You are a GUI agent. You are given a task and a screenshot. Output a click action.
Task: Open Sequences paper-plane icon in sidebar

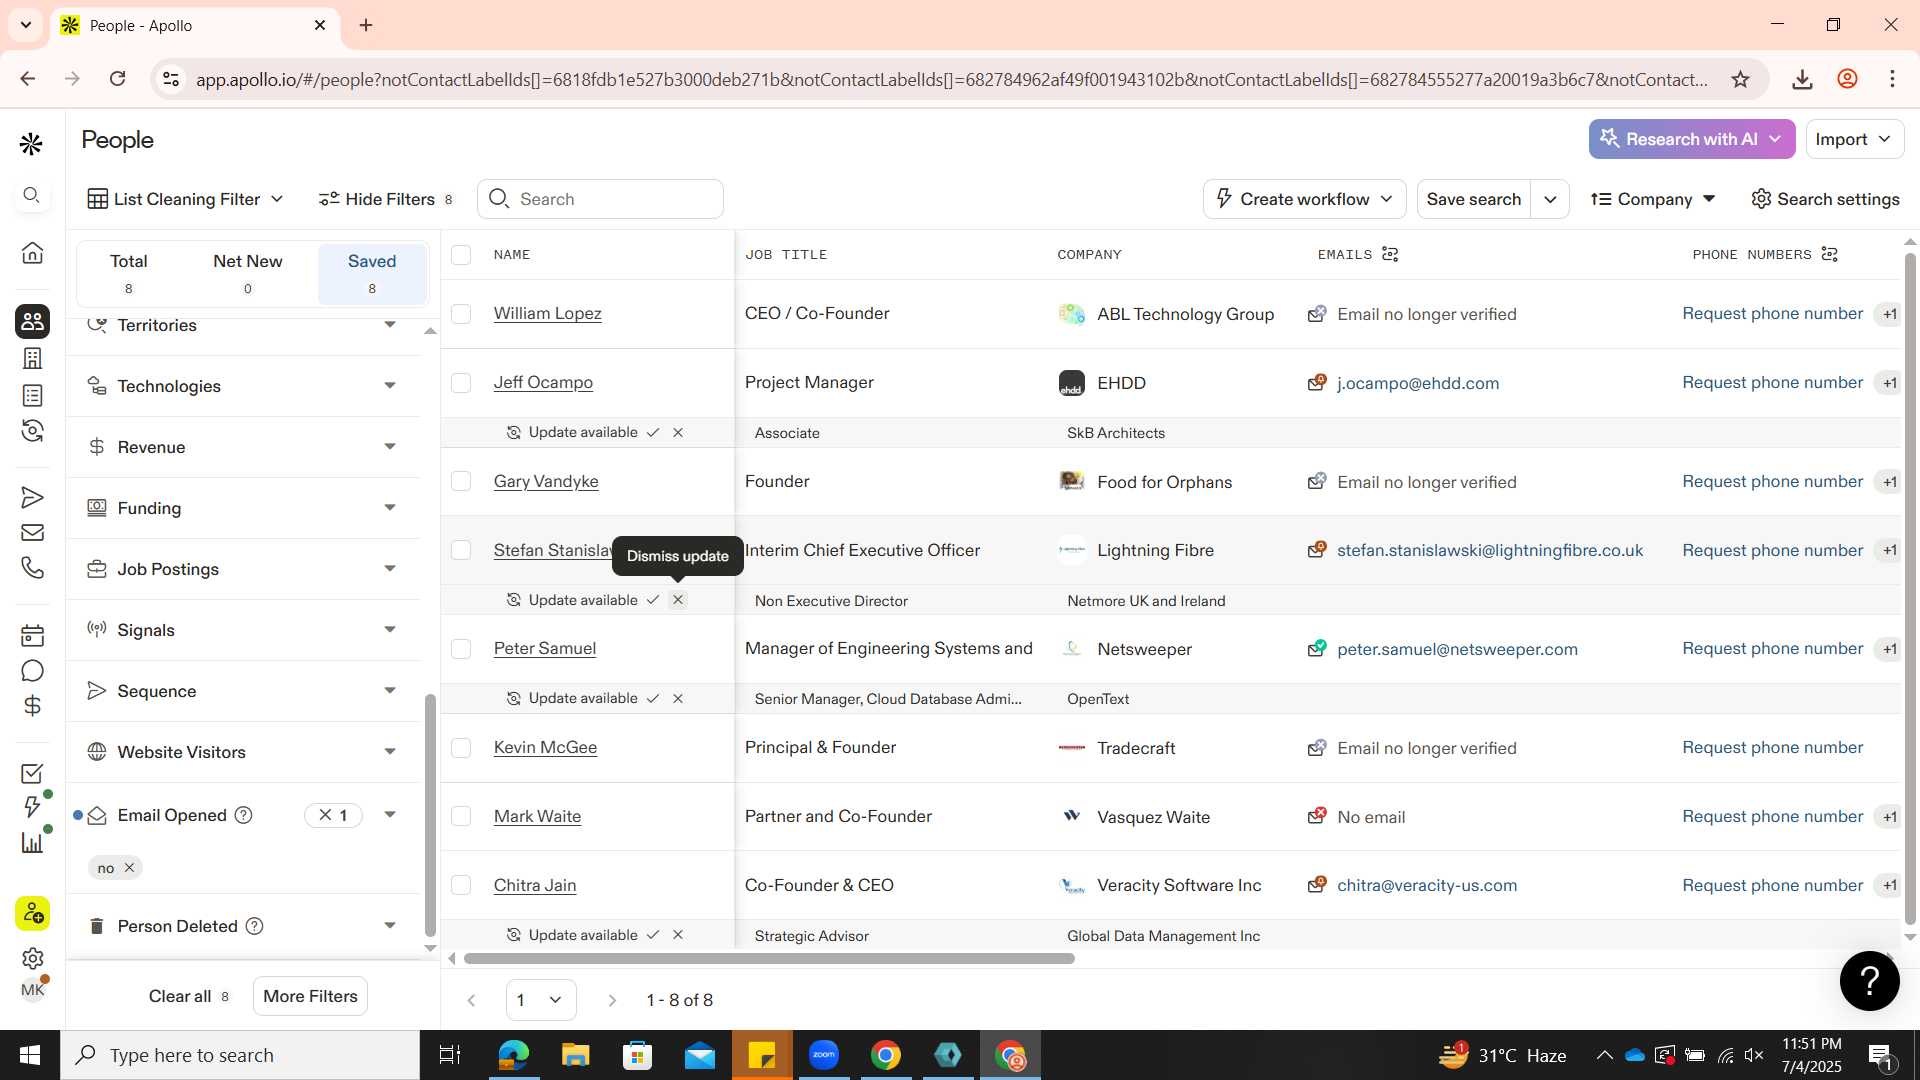pyautogui.click(x=32, y=497)
